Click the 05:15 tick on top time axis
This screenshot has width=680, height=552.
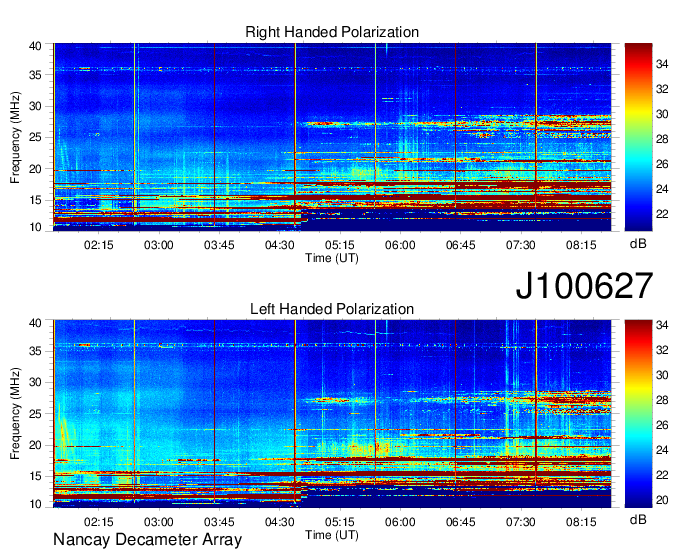pos(340,245)
